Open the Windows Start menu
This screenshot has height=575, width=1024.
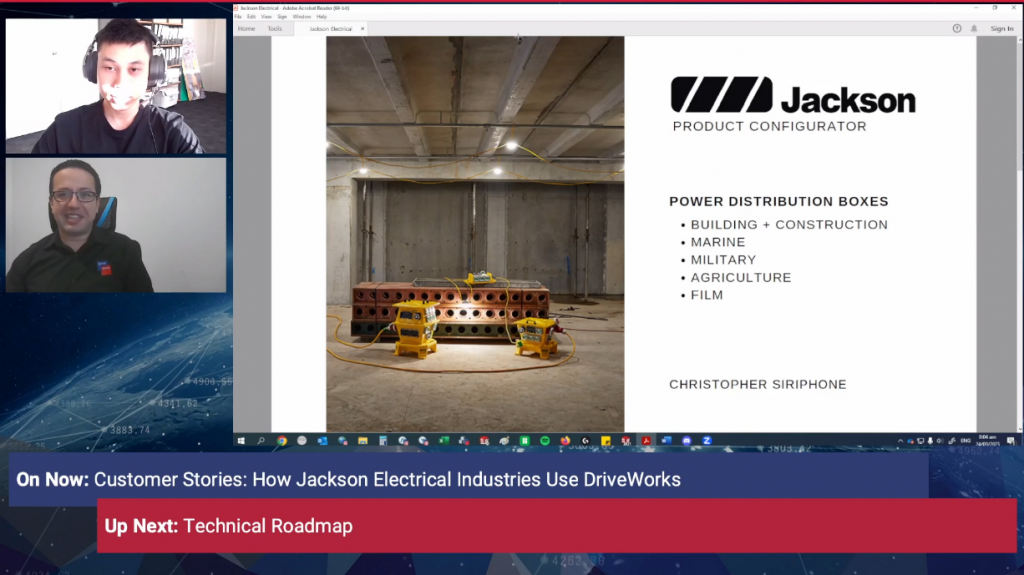pyautogui.click(x=241, y=441)
